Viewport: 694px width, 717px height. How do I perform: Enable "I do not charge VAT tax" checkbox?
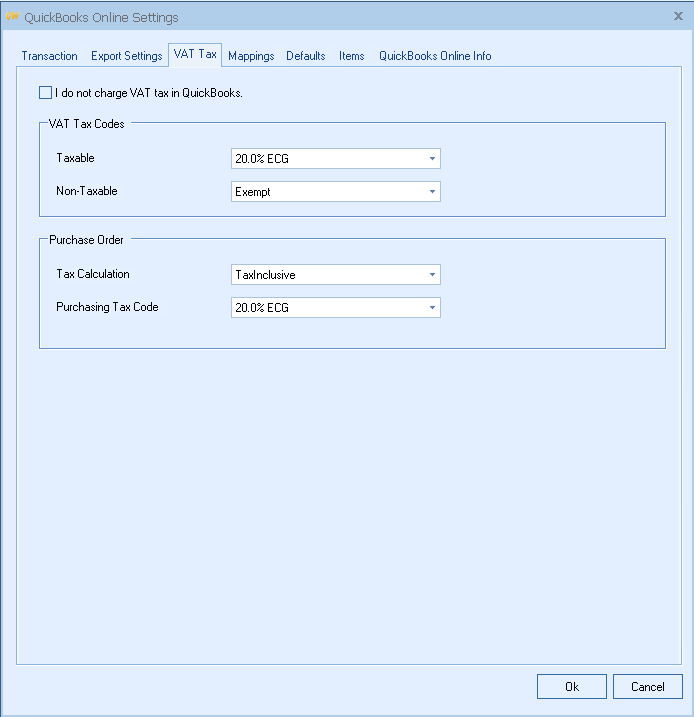(x=46, y=93)
